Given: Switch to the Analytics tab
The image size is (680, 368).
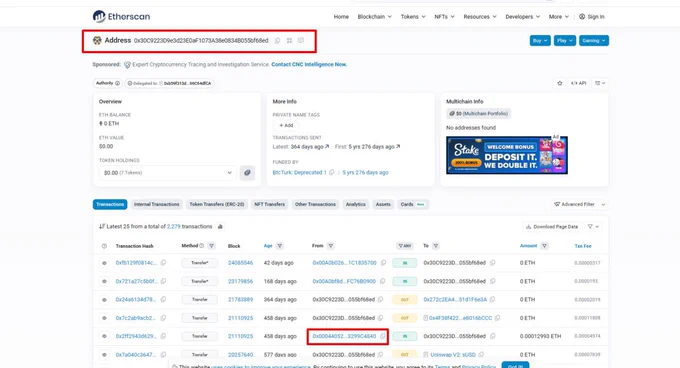Looking at the screenshot, I should (x=356, y=204).
